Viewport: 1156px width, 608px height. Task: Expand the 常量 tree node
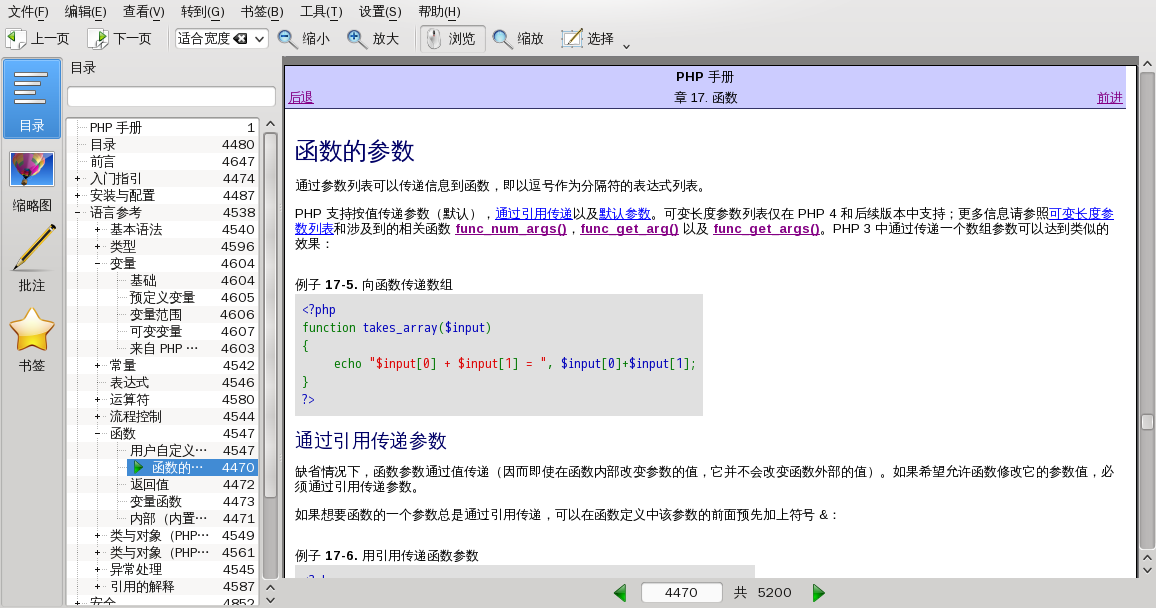click(x=97, y=366)
